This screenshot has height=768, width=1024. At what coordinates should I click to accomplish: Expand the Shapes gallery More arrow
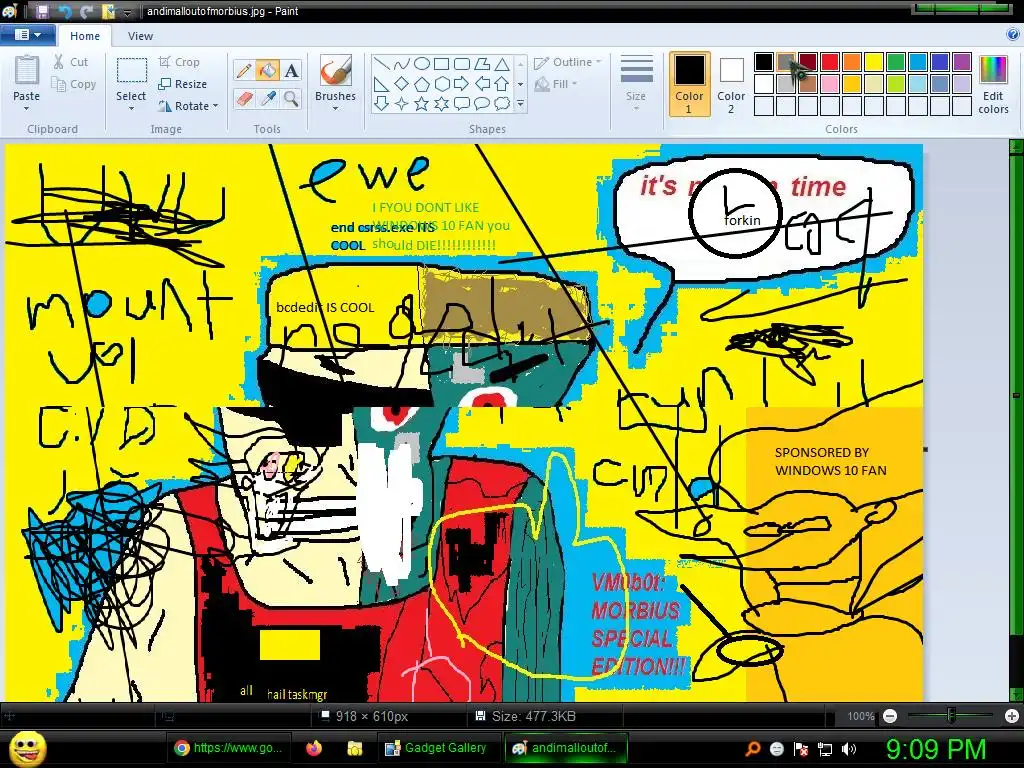pyautogui.click(x=520, y=103)
